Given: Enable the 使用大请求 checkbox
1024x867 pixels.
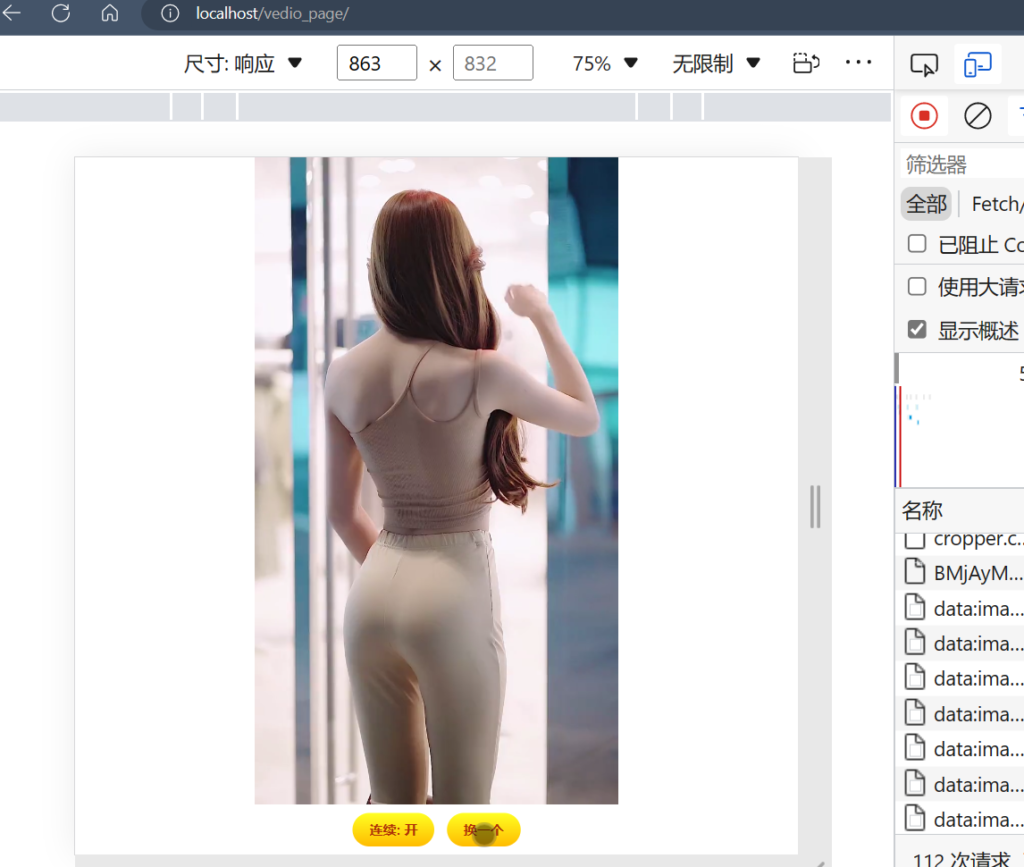Looking at the screenshot, I should tap(916, 286).
